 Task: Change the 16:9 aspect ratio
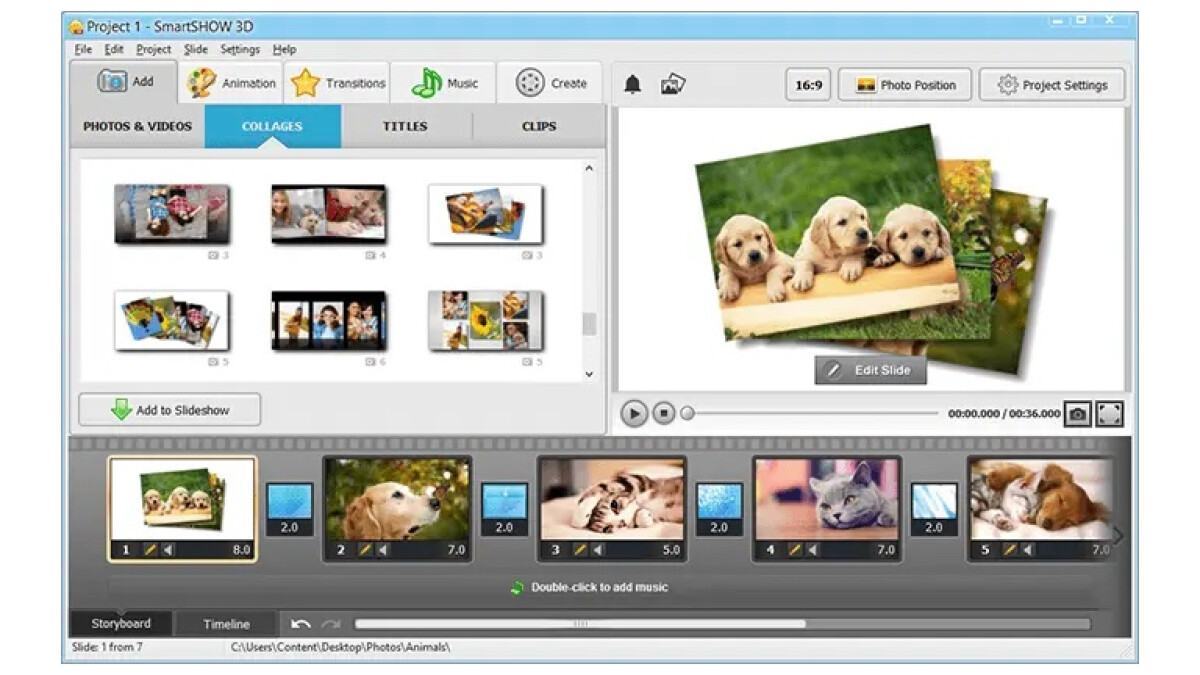(808, 85)
